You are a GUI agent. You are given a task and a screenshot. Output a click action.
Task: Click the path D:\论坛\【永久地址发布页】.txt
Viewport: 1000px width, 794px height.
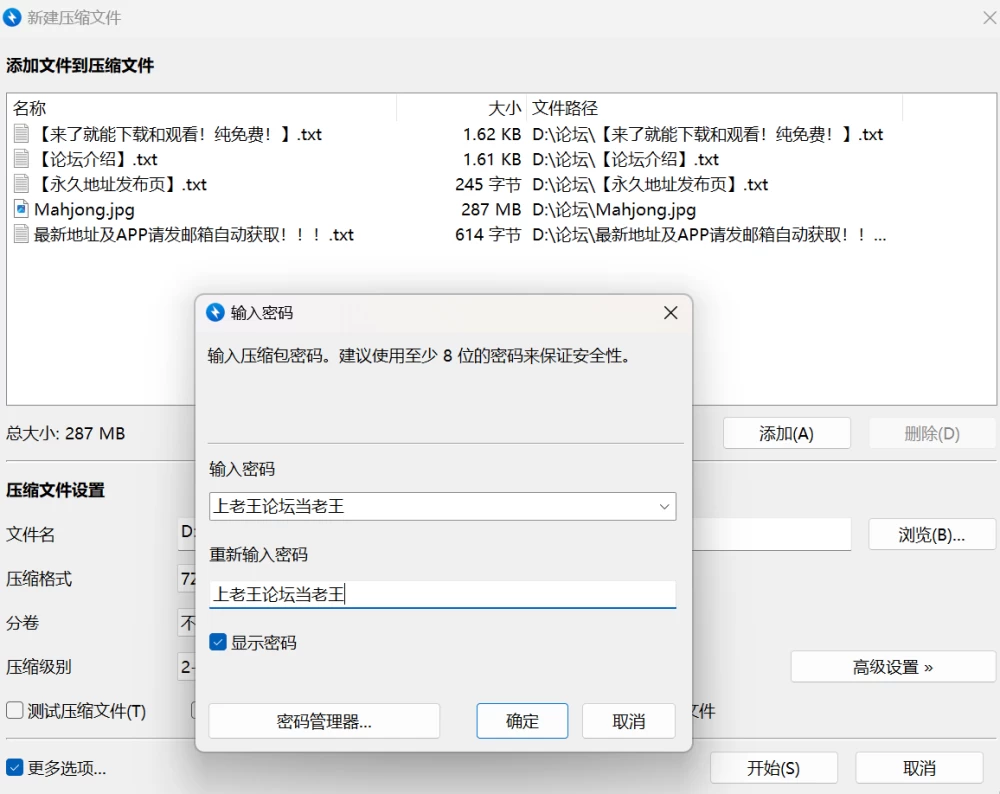(651, 184)
